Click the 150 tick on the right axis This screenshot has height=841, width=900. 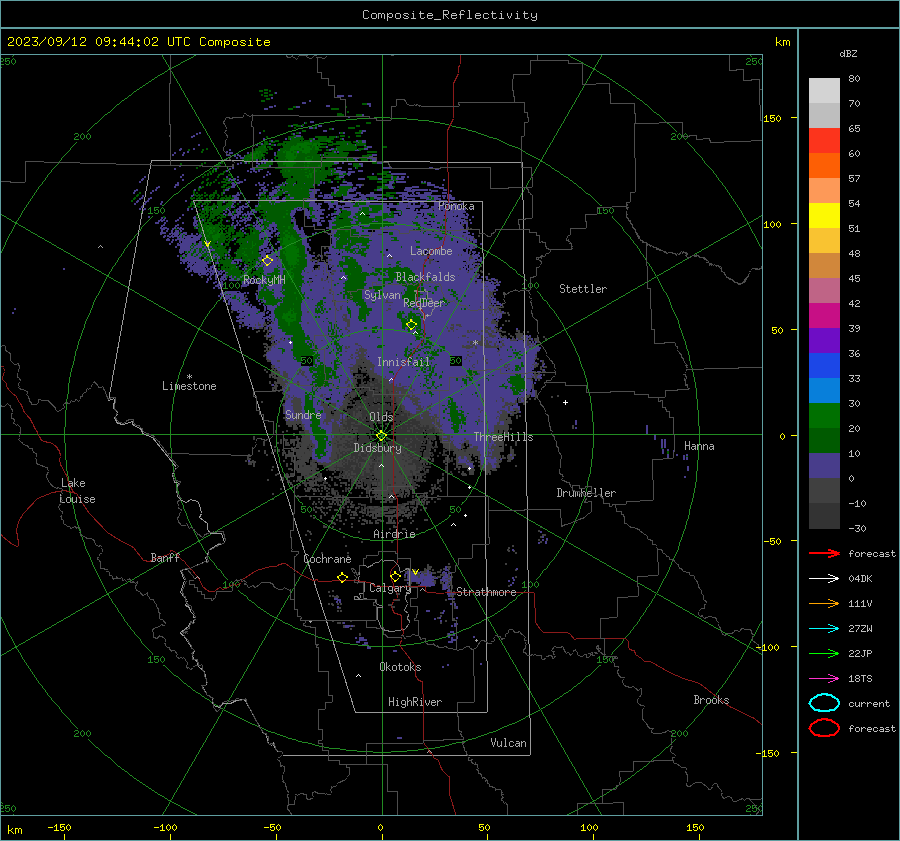[x=773, y=118]
